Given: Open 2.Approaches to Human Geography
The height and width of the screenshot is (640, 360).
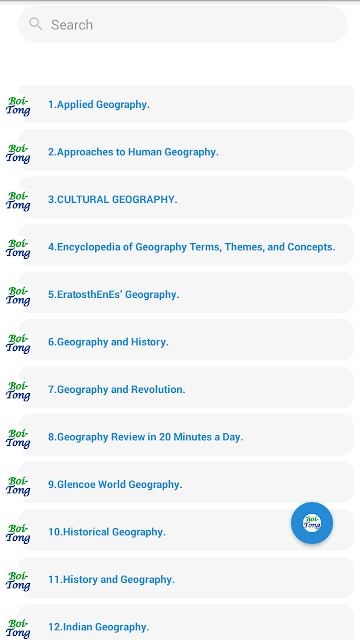Looking at the screenshot, I should (x=186, y=150).
